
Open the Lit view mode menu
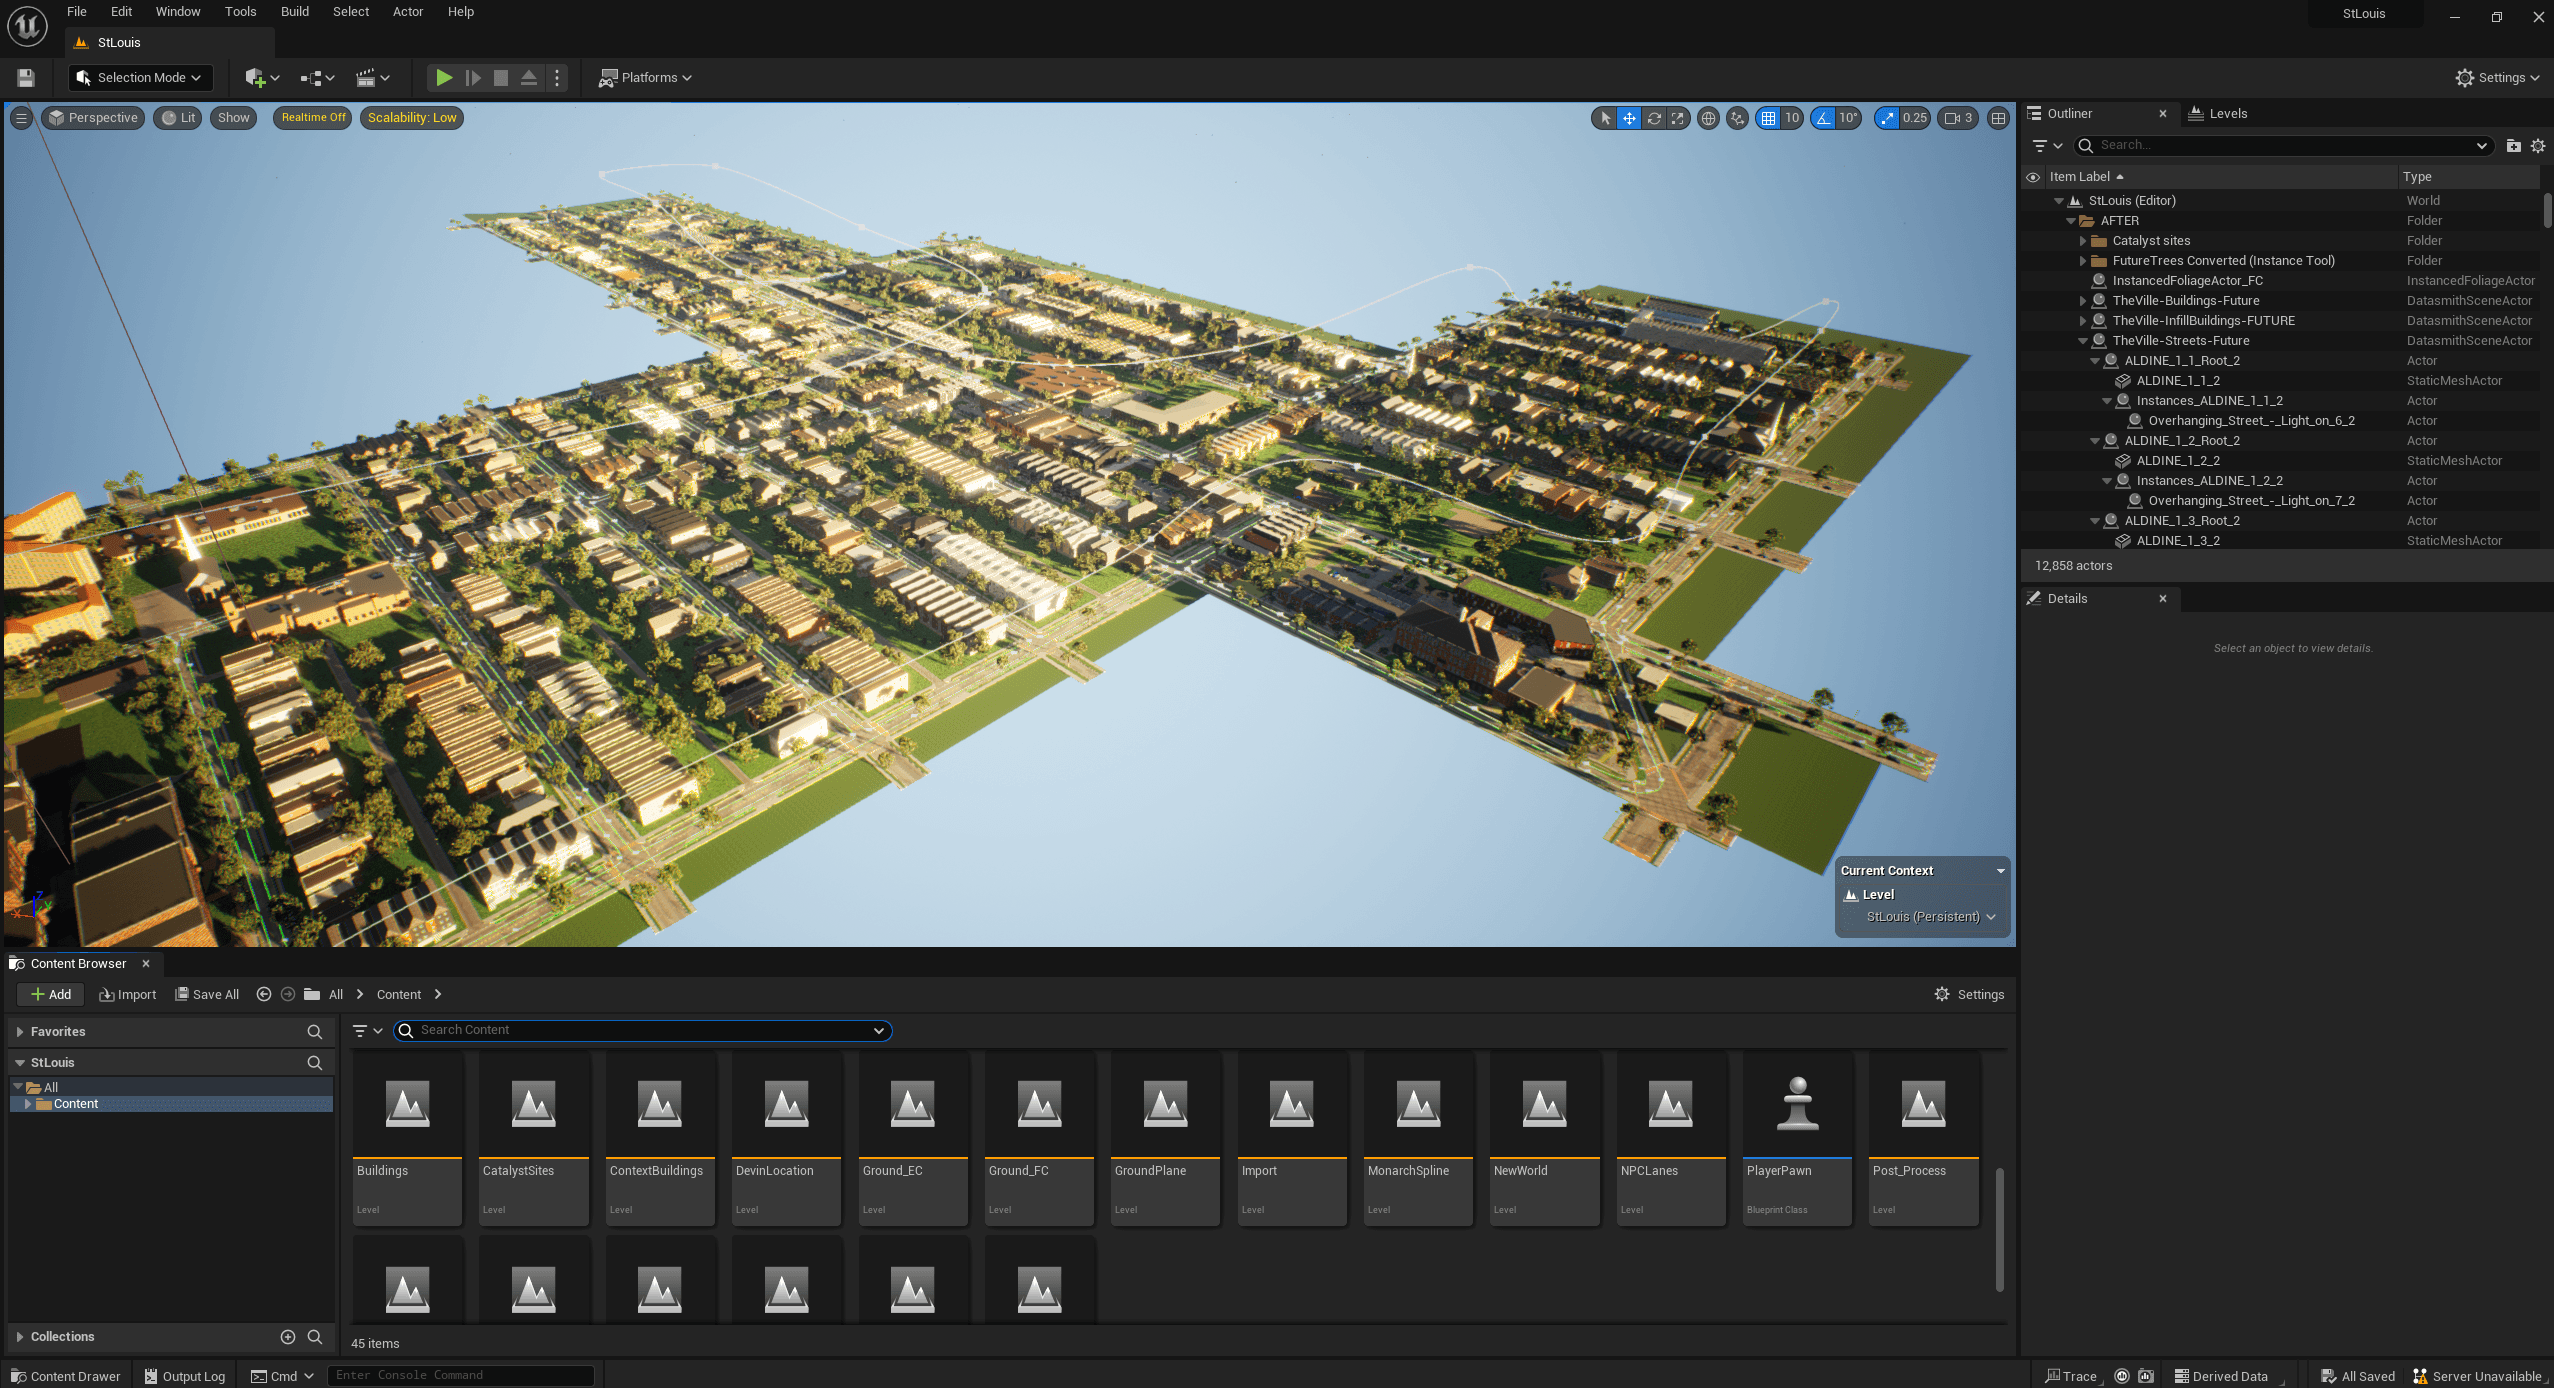178,118
